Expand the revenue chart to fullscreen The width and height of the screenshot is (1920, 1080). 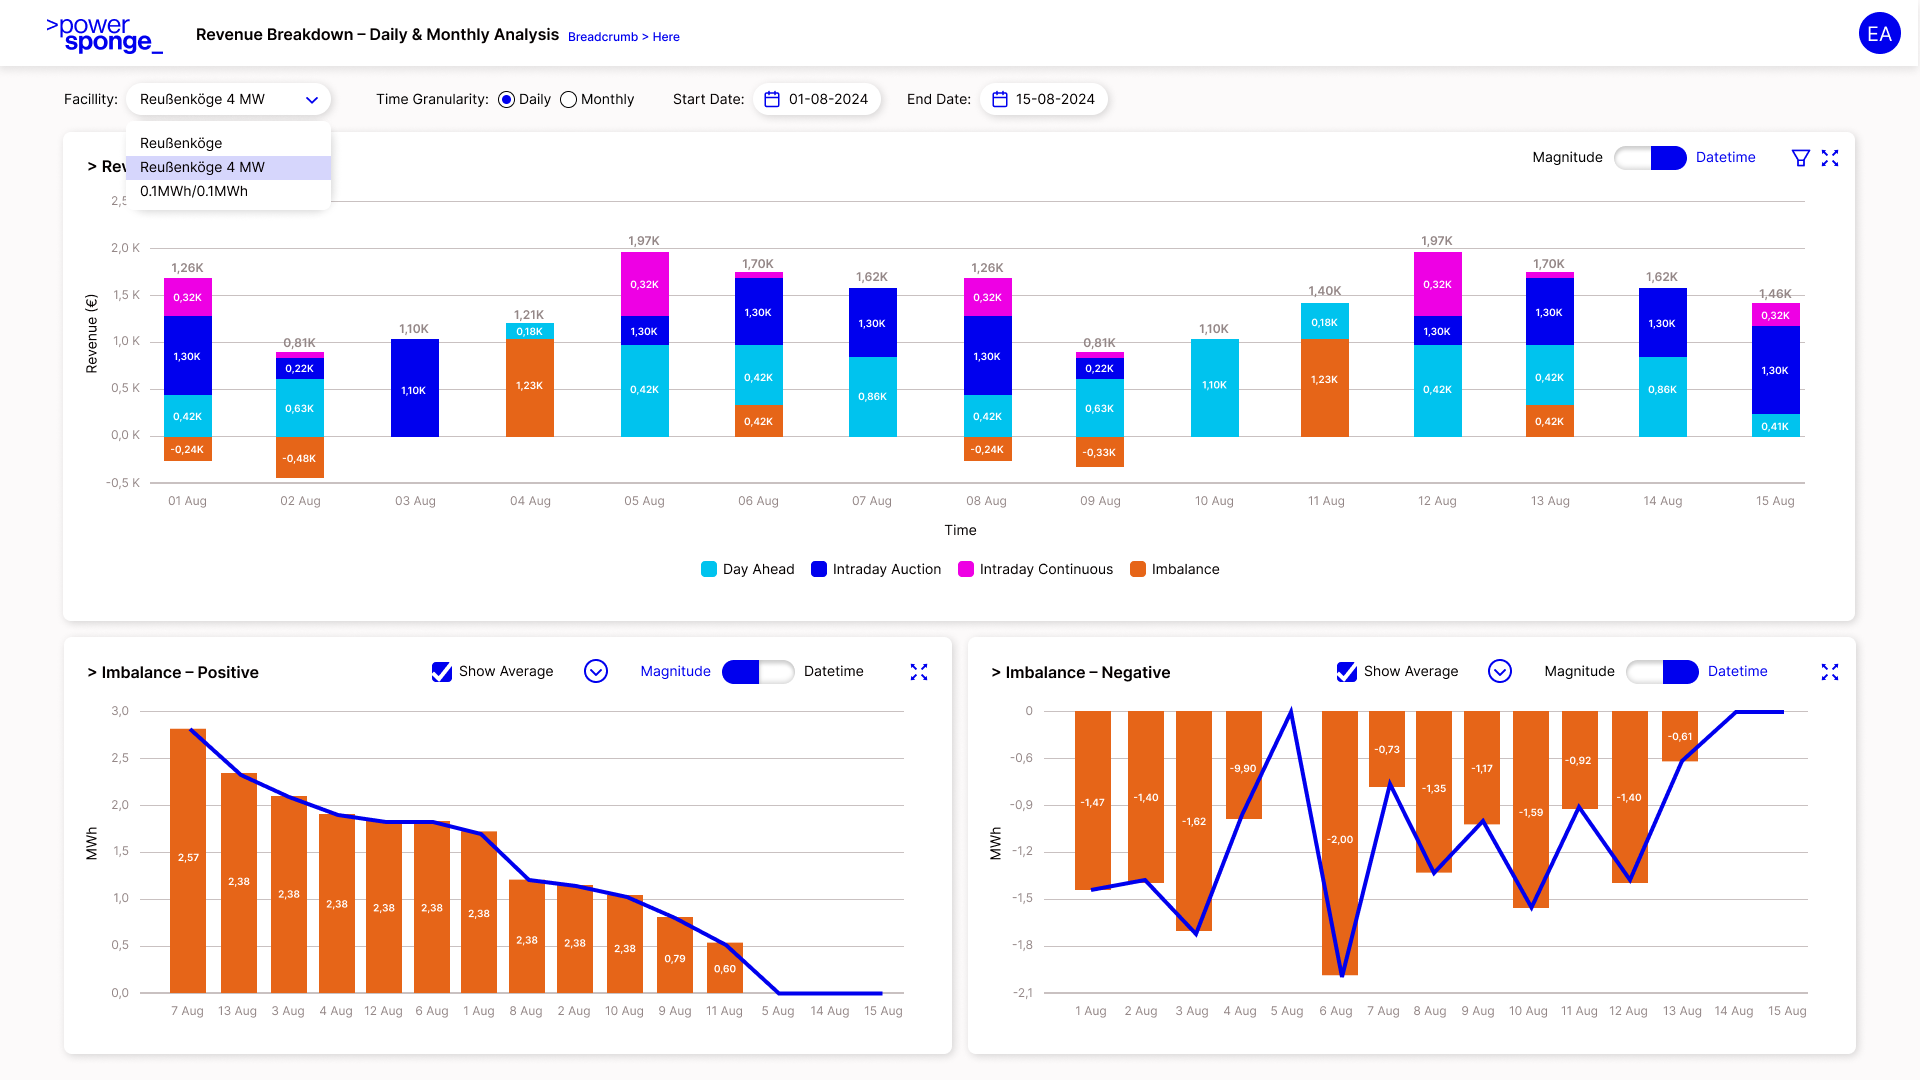1830,158
